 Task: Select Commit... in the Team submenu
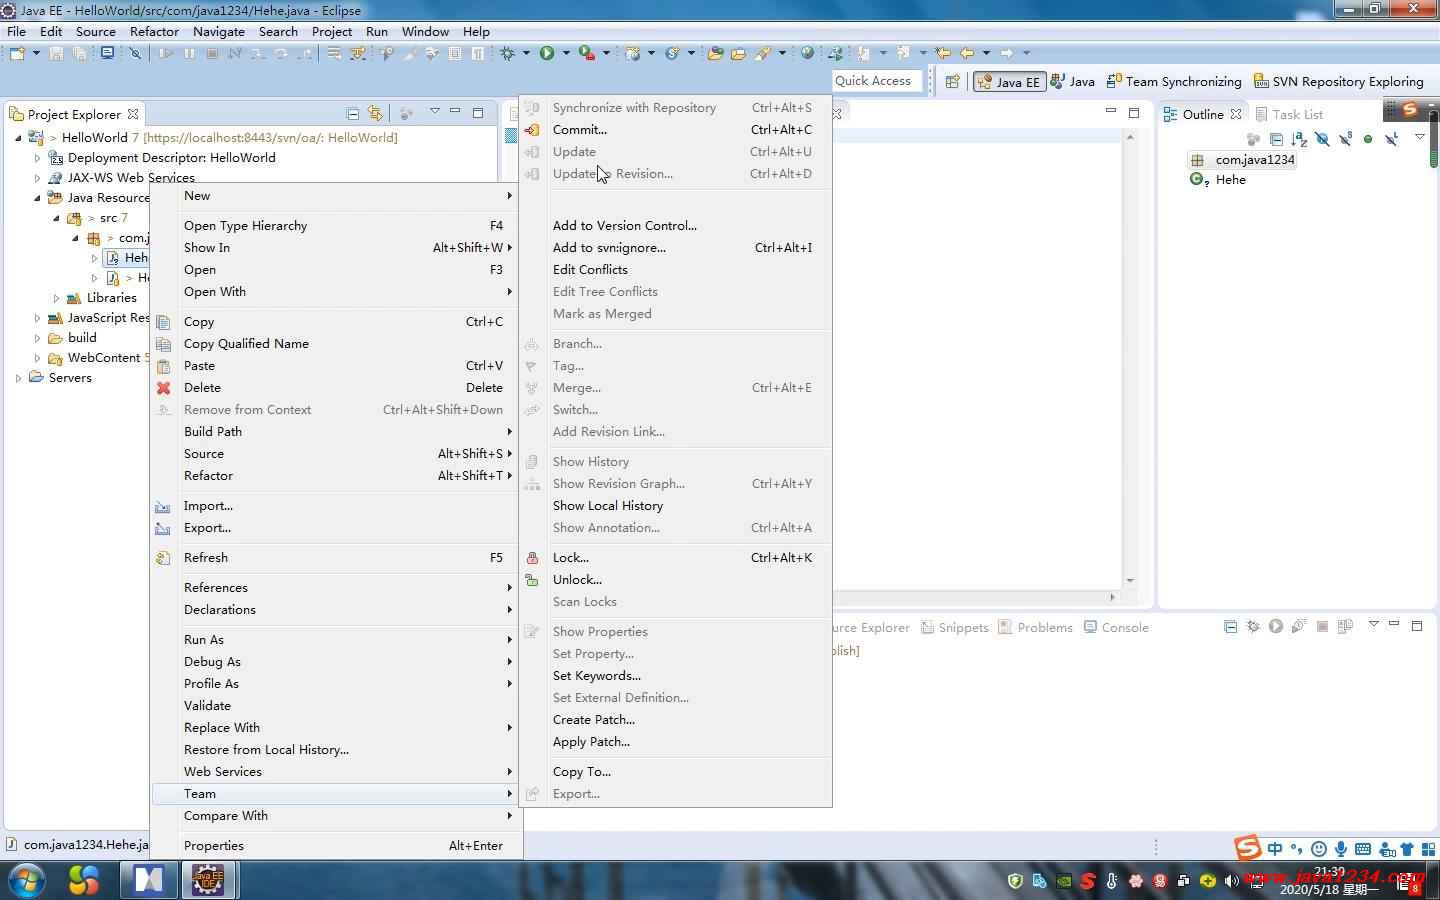click(676, 130)
